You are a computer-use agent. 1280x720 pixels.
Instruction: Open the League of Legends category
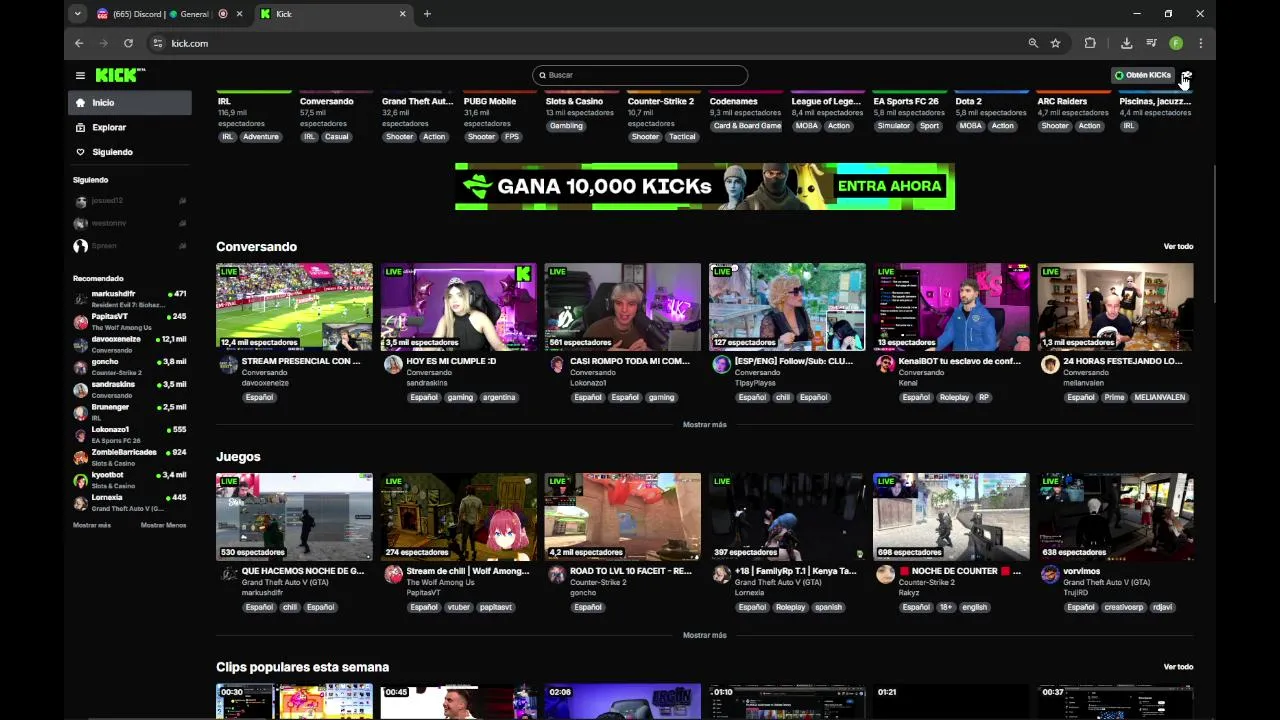(x=826, y=101)
